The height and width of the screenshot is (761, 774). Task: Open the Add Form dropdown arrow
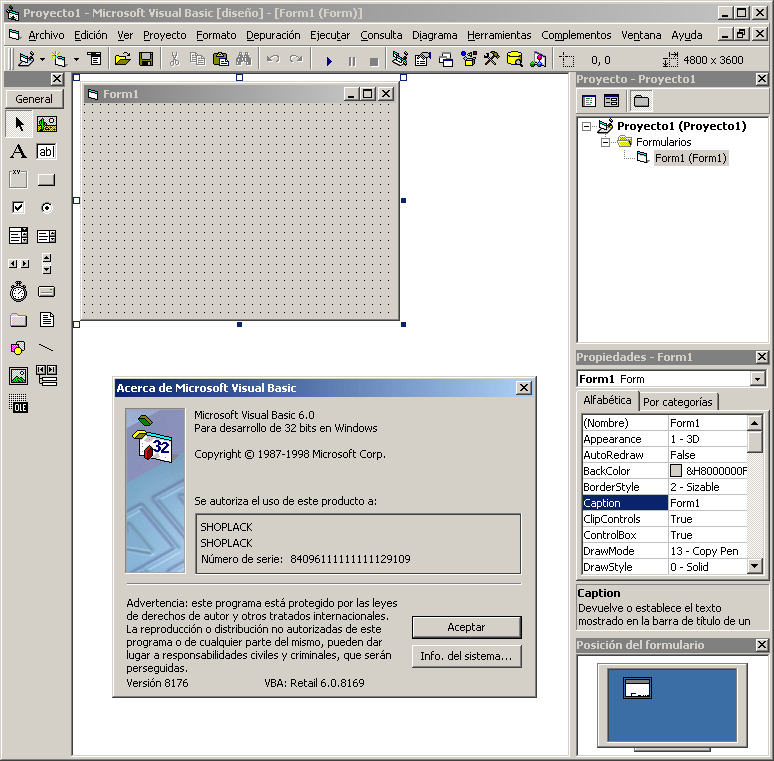coord(77,60)
